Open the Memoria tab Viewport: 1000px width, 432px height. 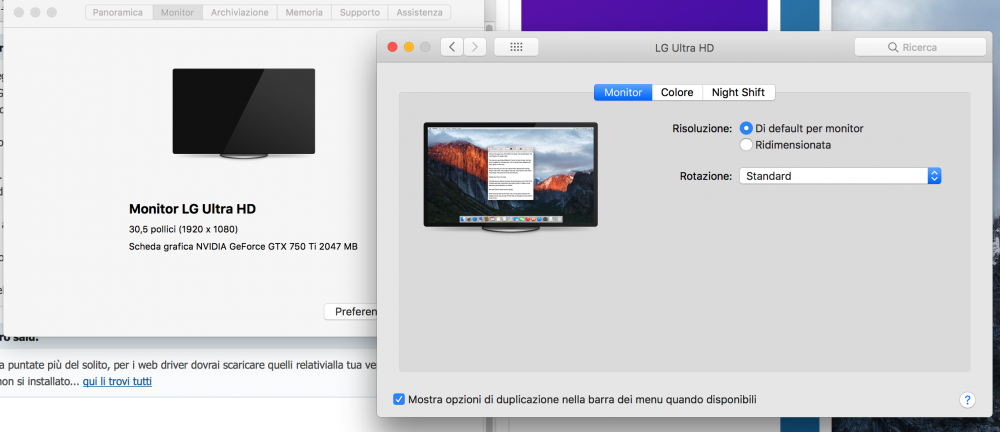pos(304,12)
